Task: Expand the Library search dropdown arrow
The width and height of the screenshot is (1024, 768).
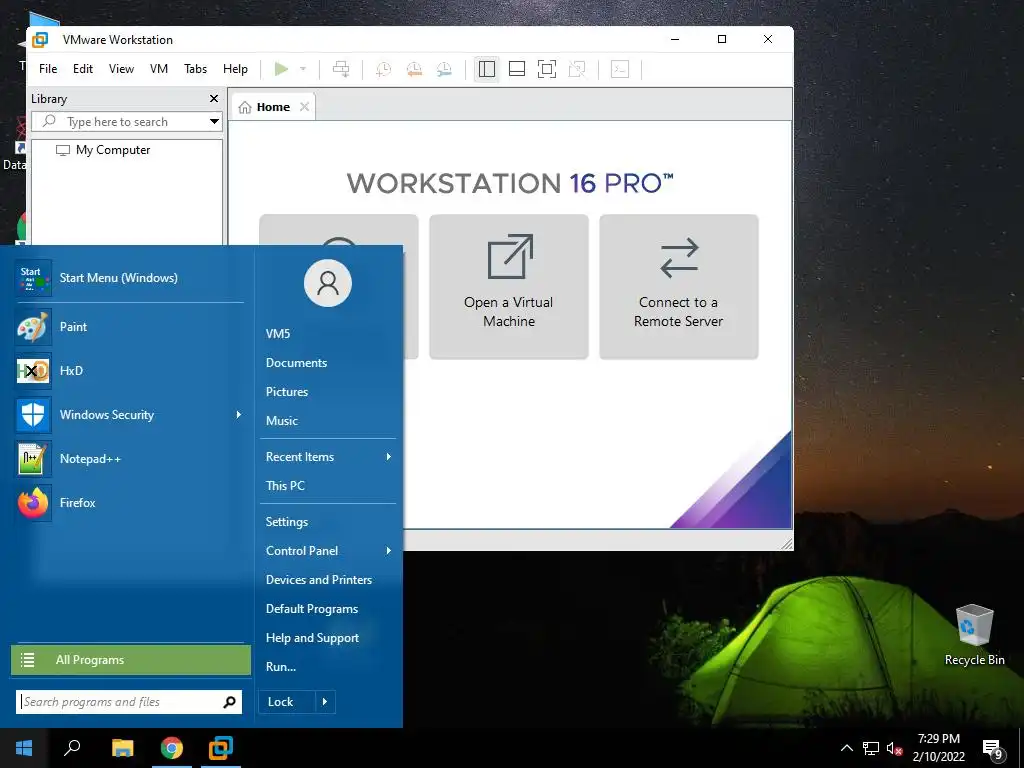Action: point(214,121)
